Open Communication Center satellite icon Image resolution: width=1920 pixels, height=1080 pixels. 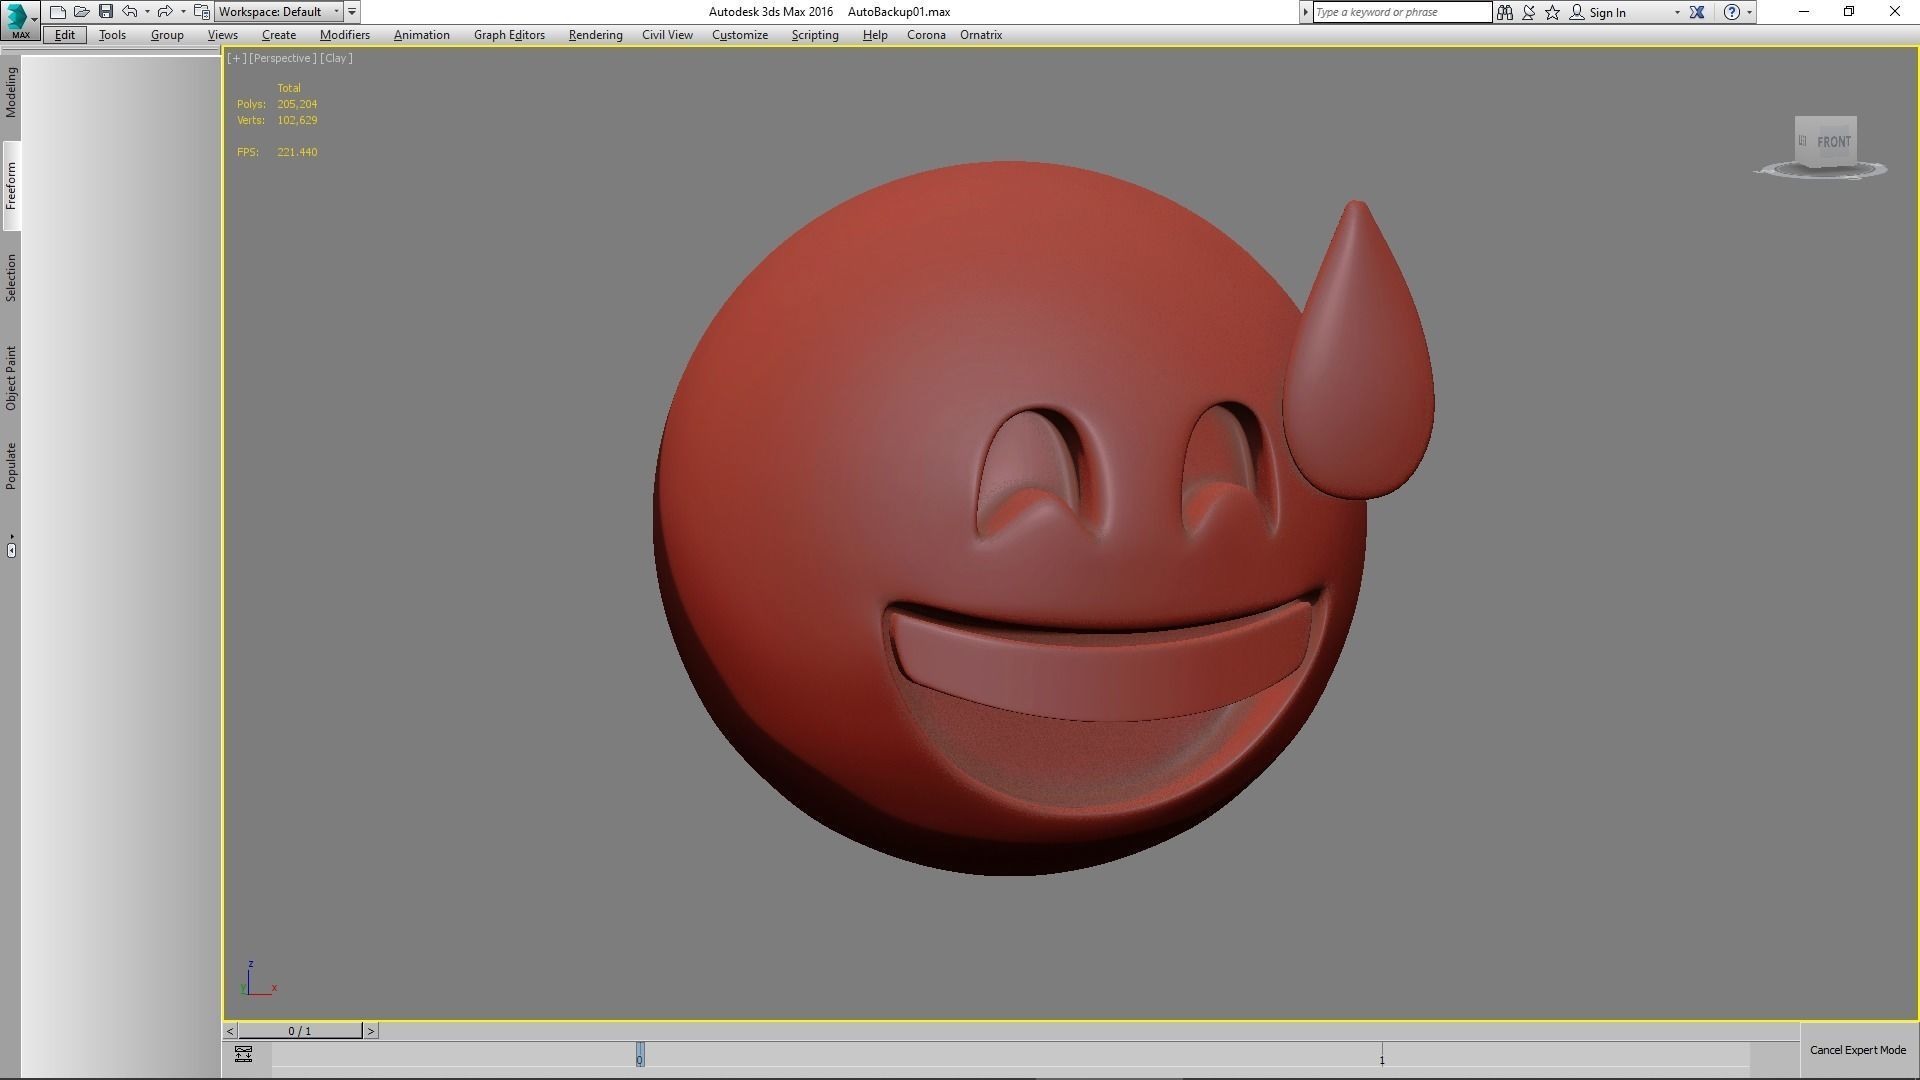pyautogui.click(x=1529, y=12)
